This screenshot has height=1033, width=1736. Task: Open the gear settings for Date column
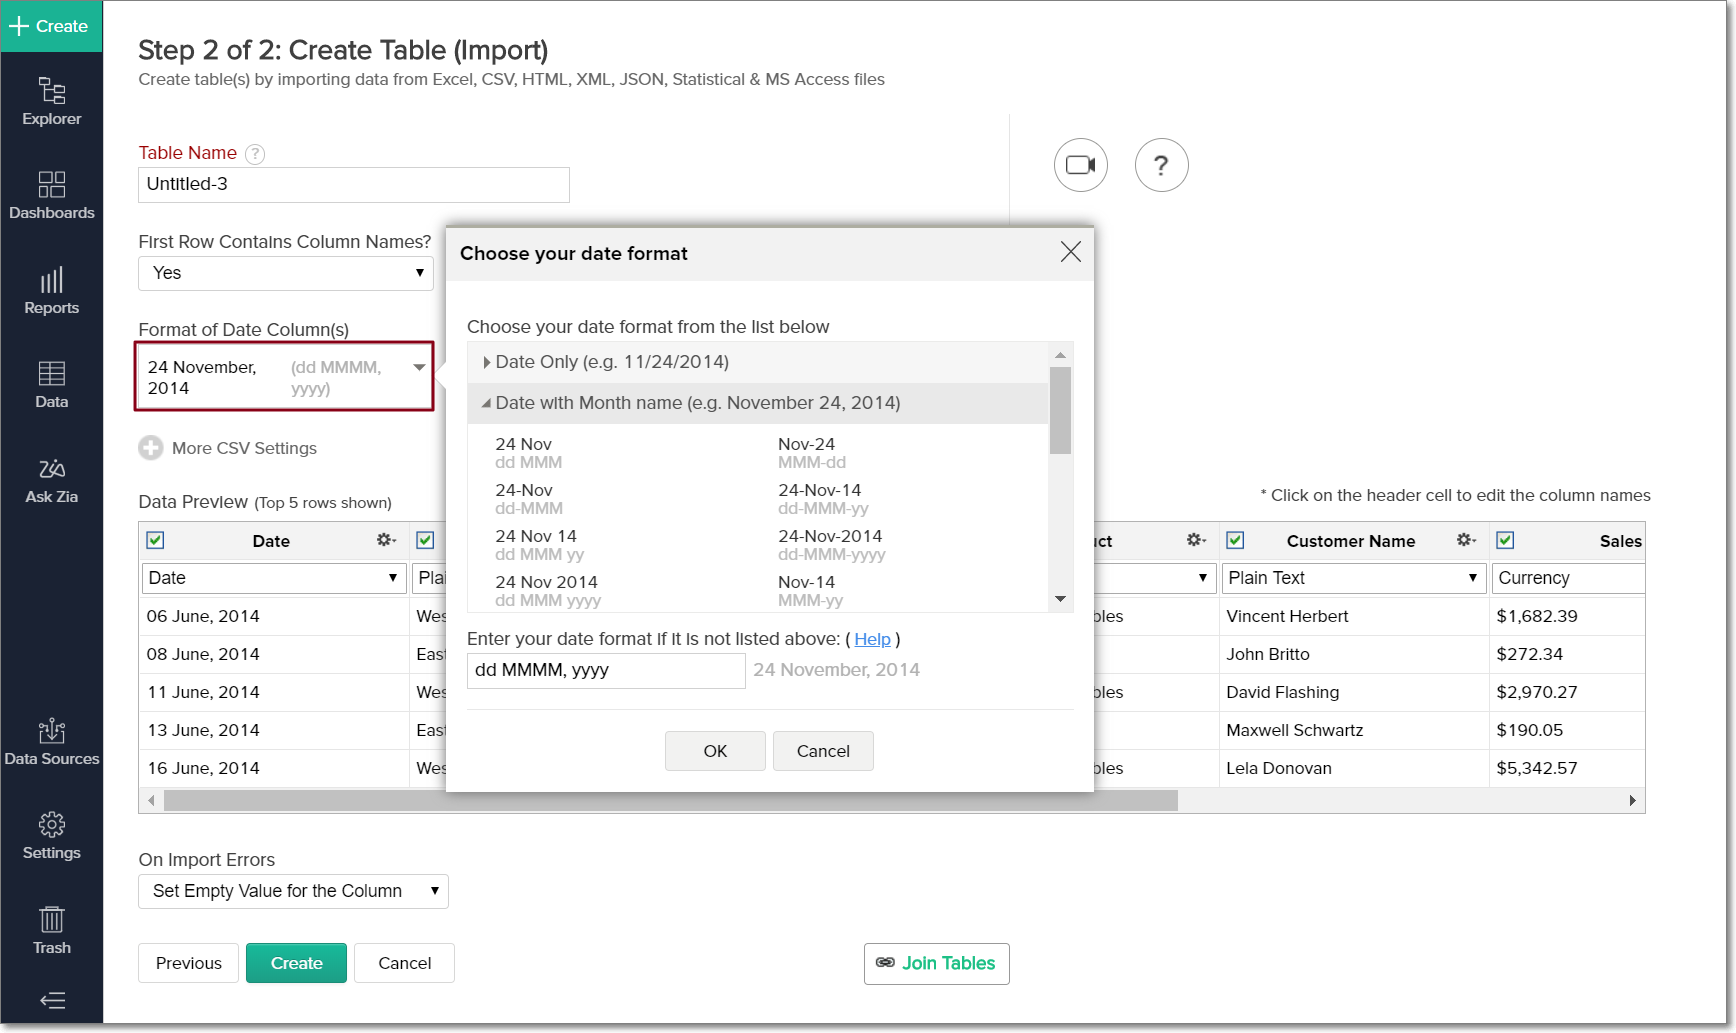pos(386,540)
